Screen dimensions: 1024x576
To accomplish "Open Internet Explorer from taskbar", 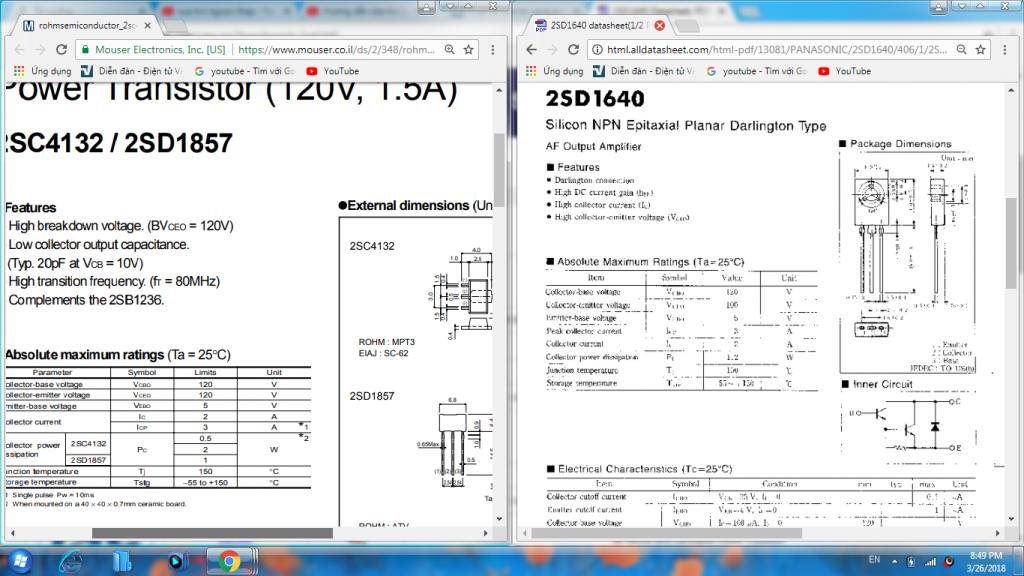I will (71, 561).
